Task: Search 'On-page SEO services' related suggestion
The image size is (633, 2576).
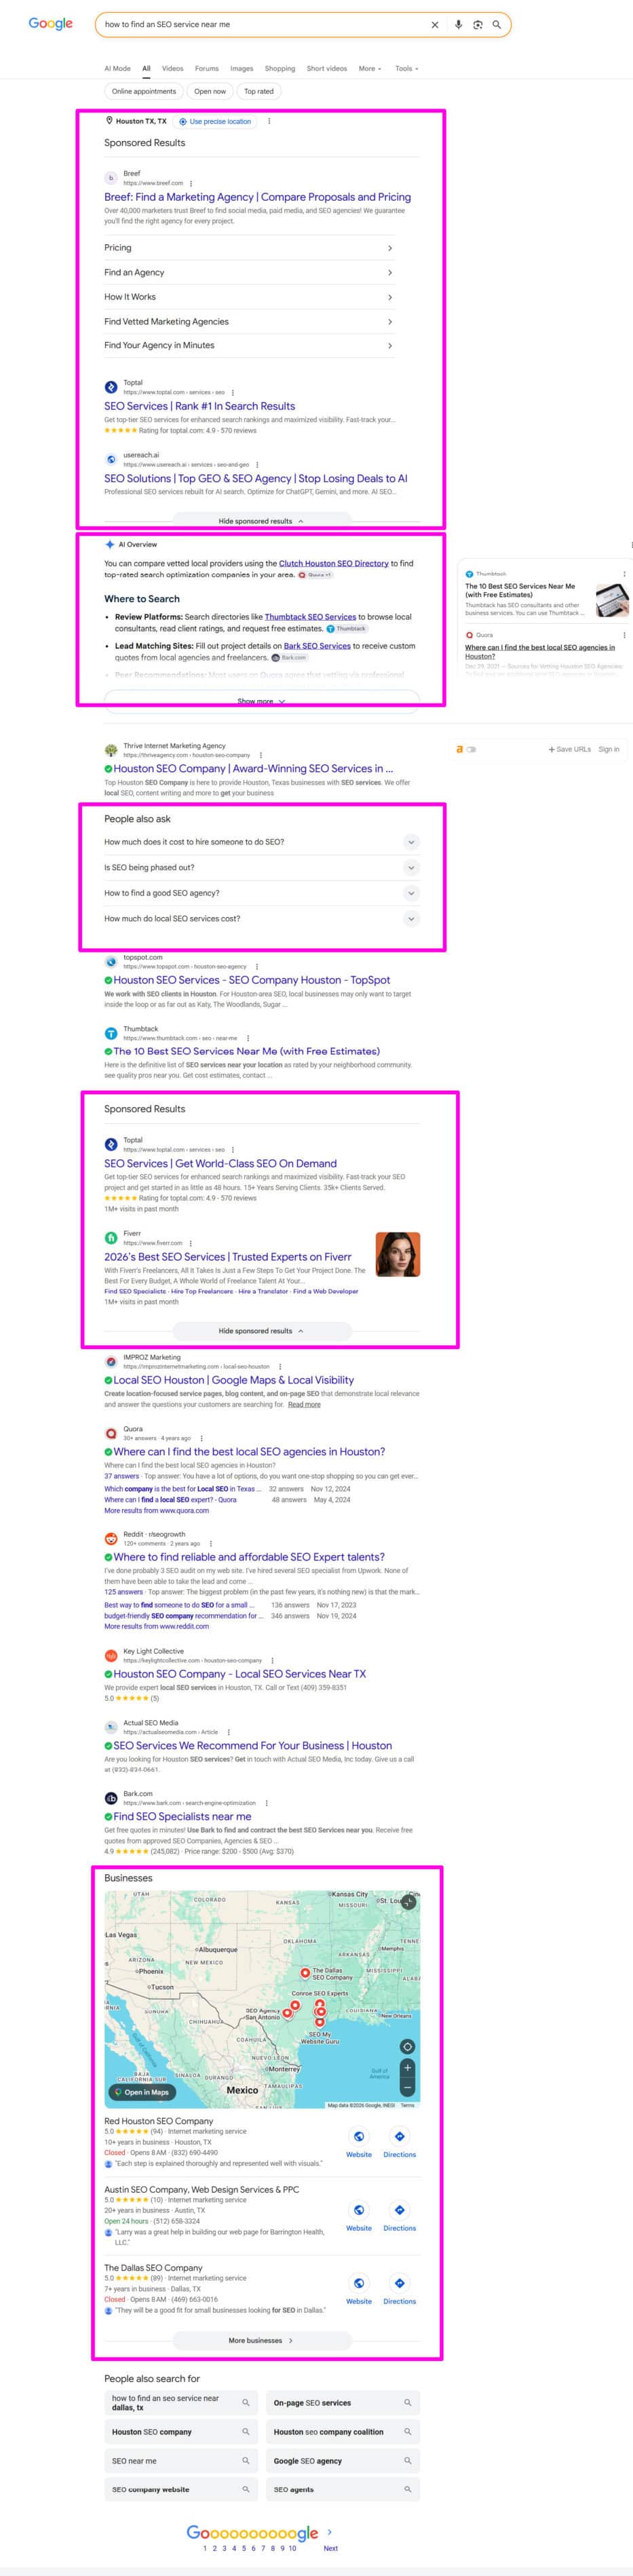Action: pyautogui.click(x=342, y=2403)
